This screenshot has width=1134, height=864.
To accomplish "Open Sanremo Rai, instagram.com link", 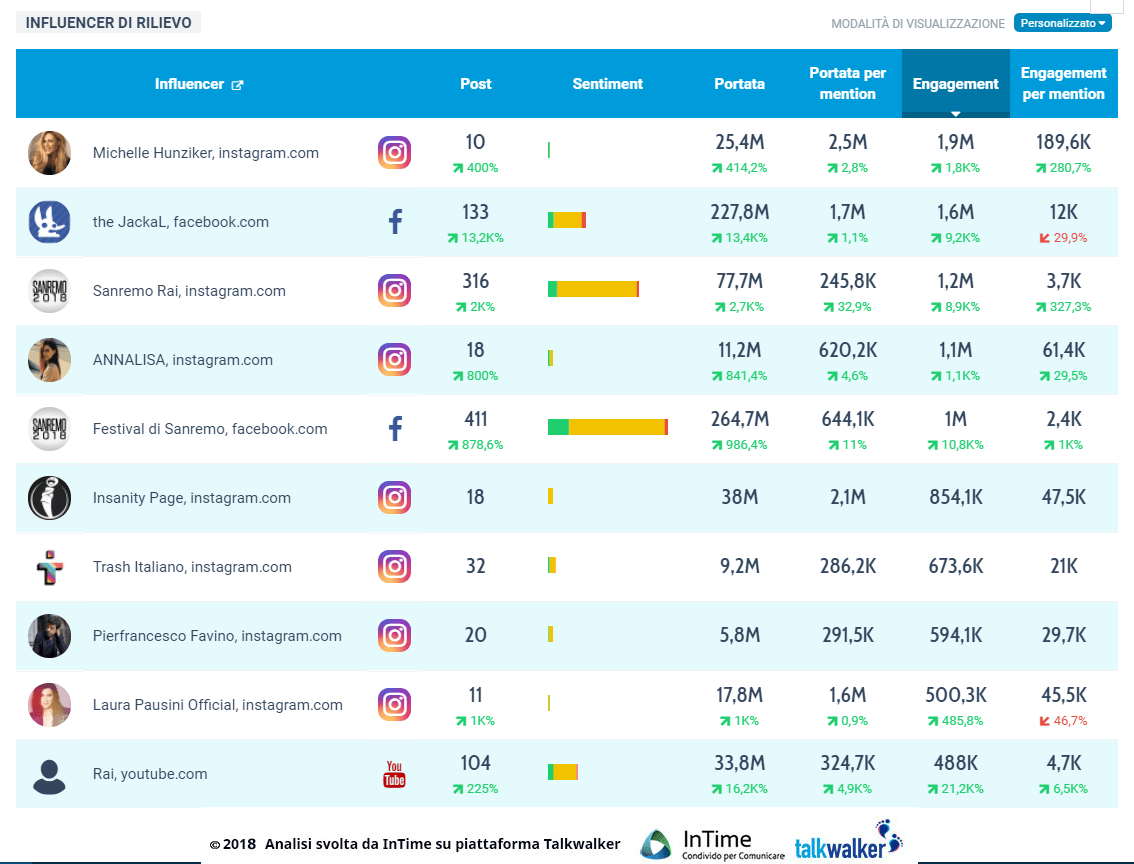I will (189, 291).
